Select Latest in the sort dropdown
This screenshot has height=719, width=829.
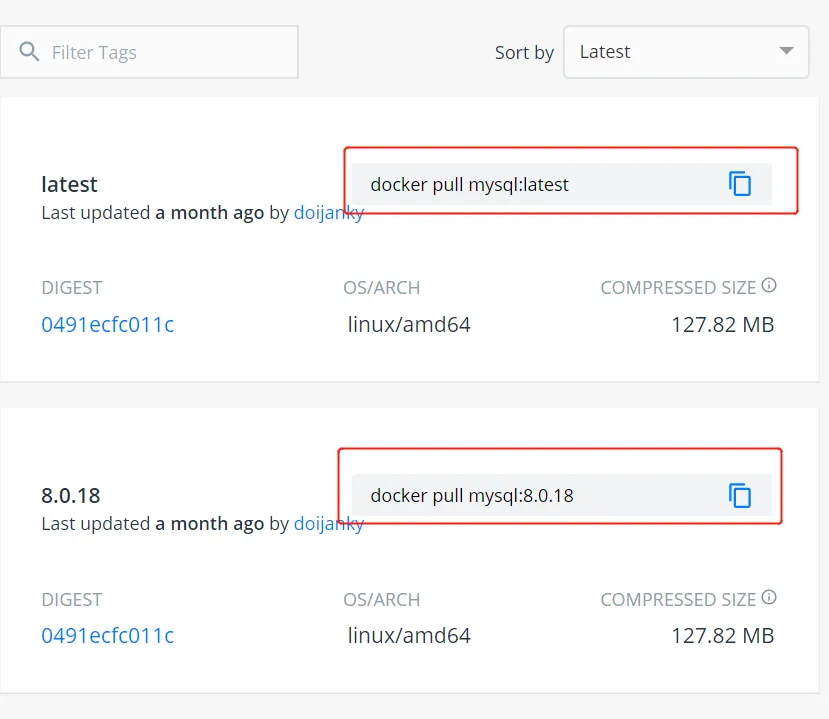pos(606,51)
